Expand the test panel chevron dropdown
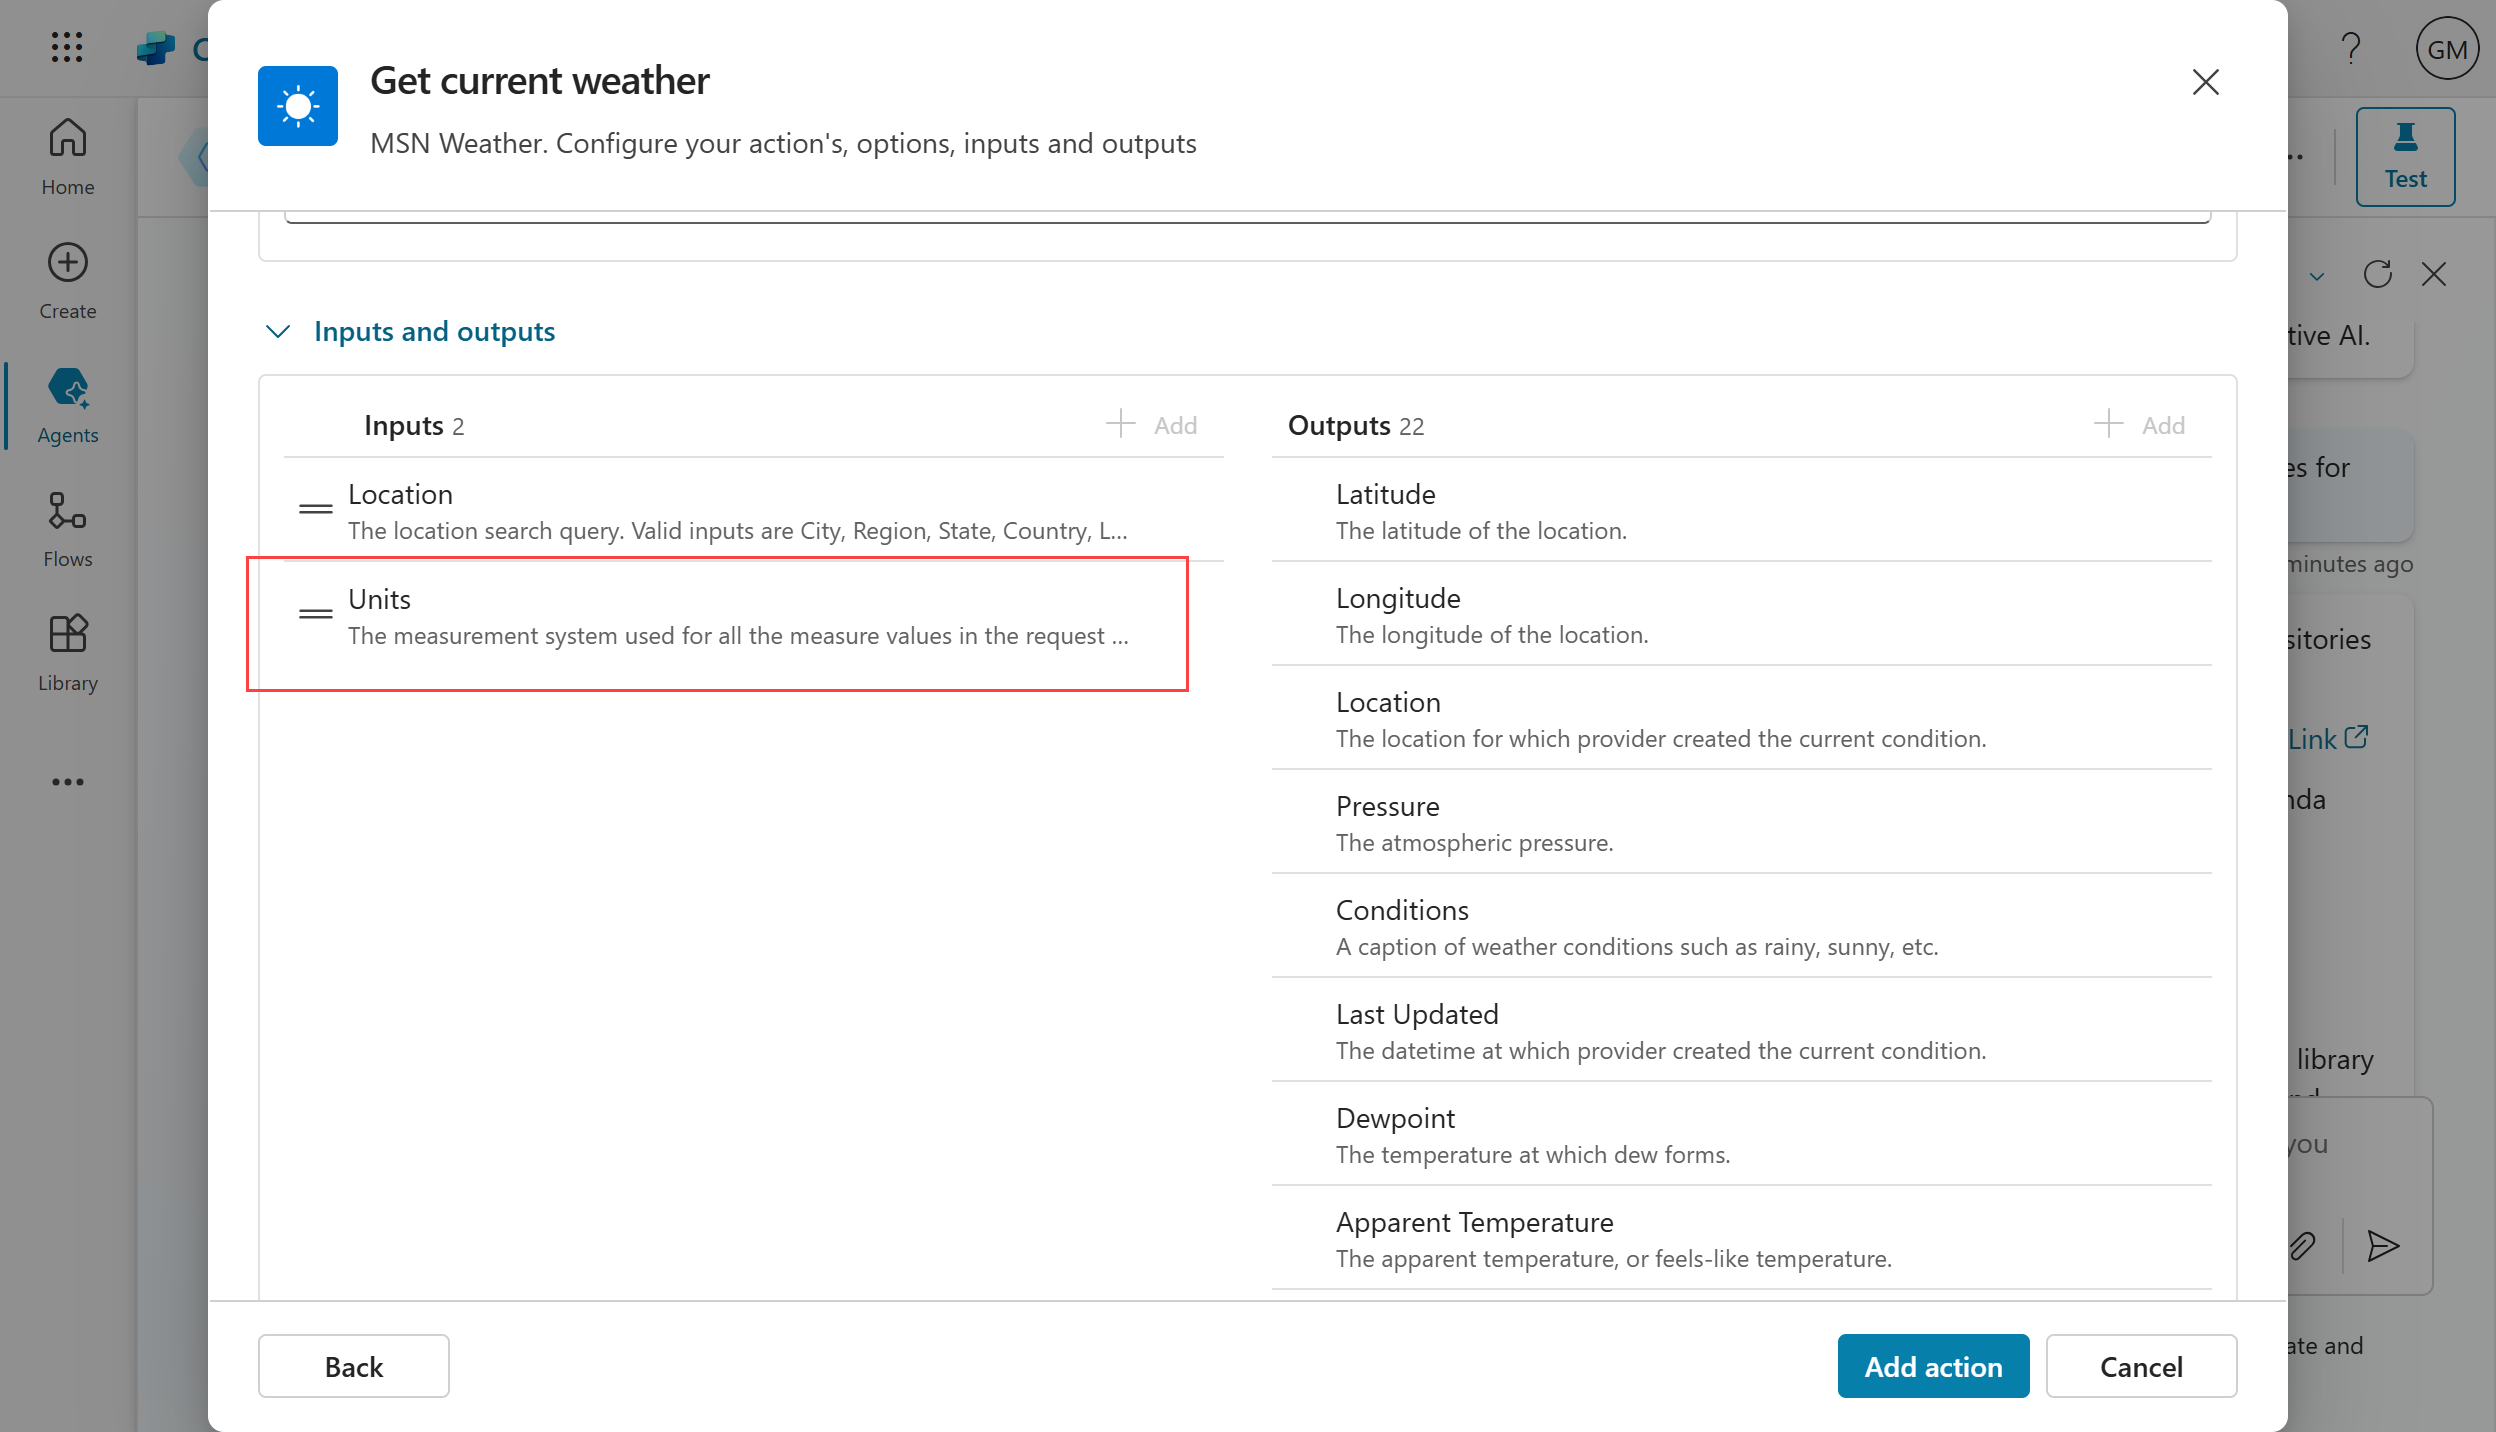Viewport: 2496px width, 1432px height. pyautogui.click(x=2317, y=276)
